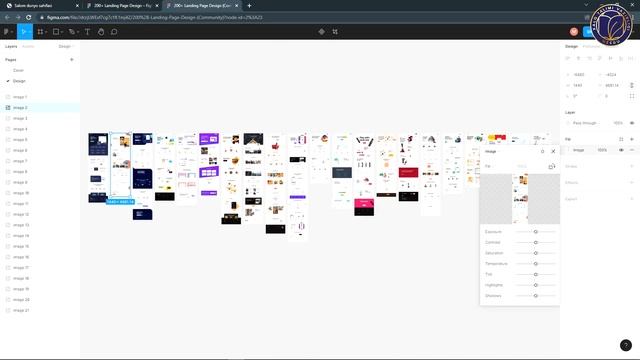Switch to Layers tab
The width and height of the screenshot is (640, 360).
pyautogui.click(x=11, y=47)
